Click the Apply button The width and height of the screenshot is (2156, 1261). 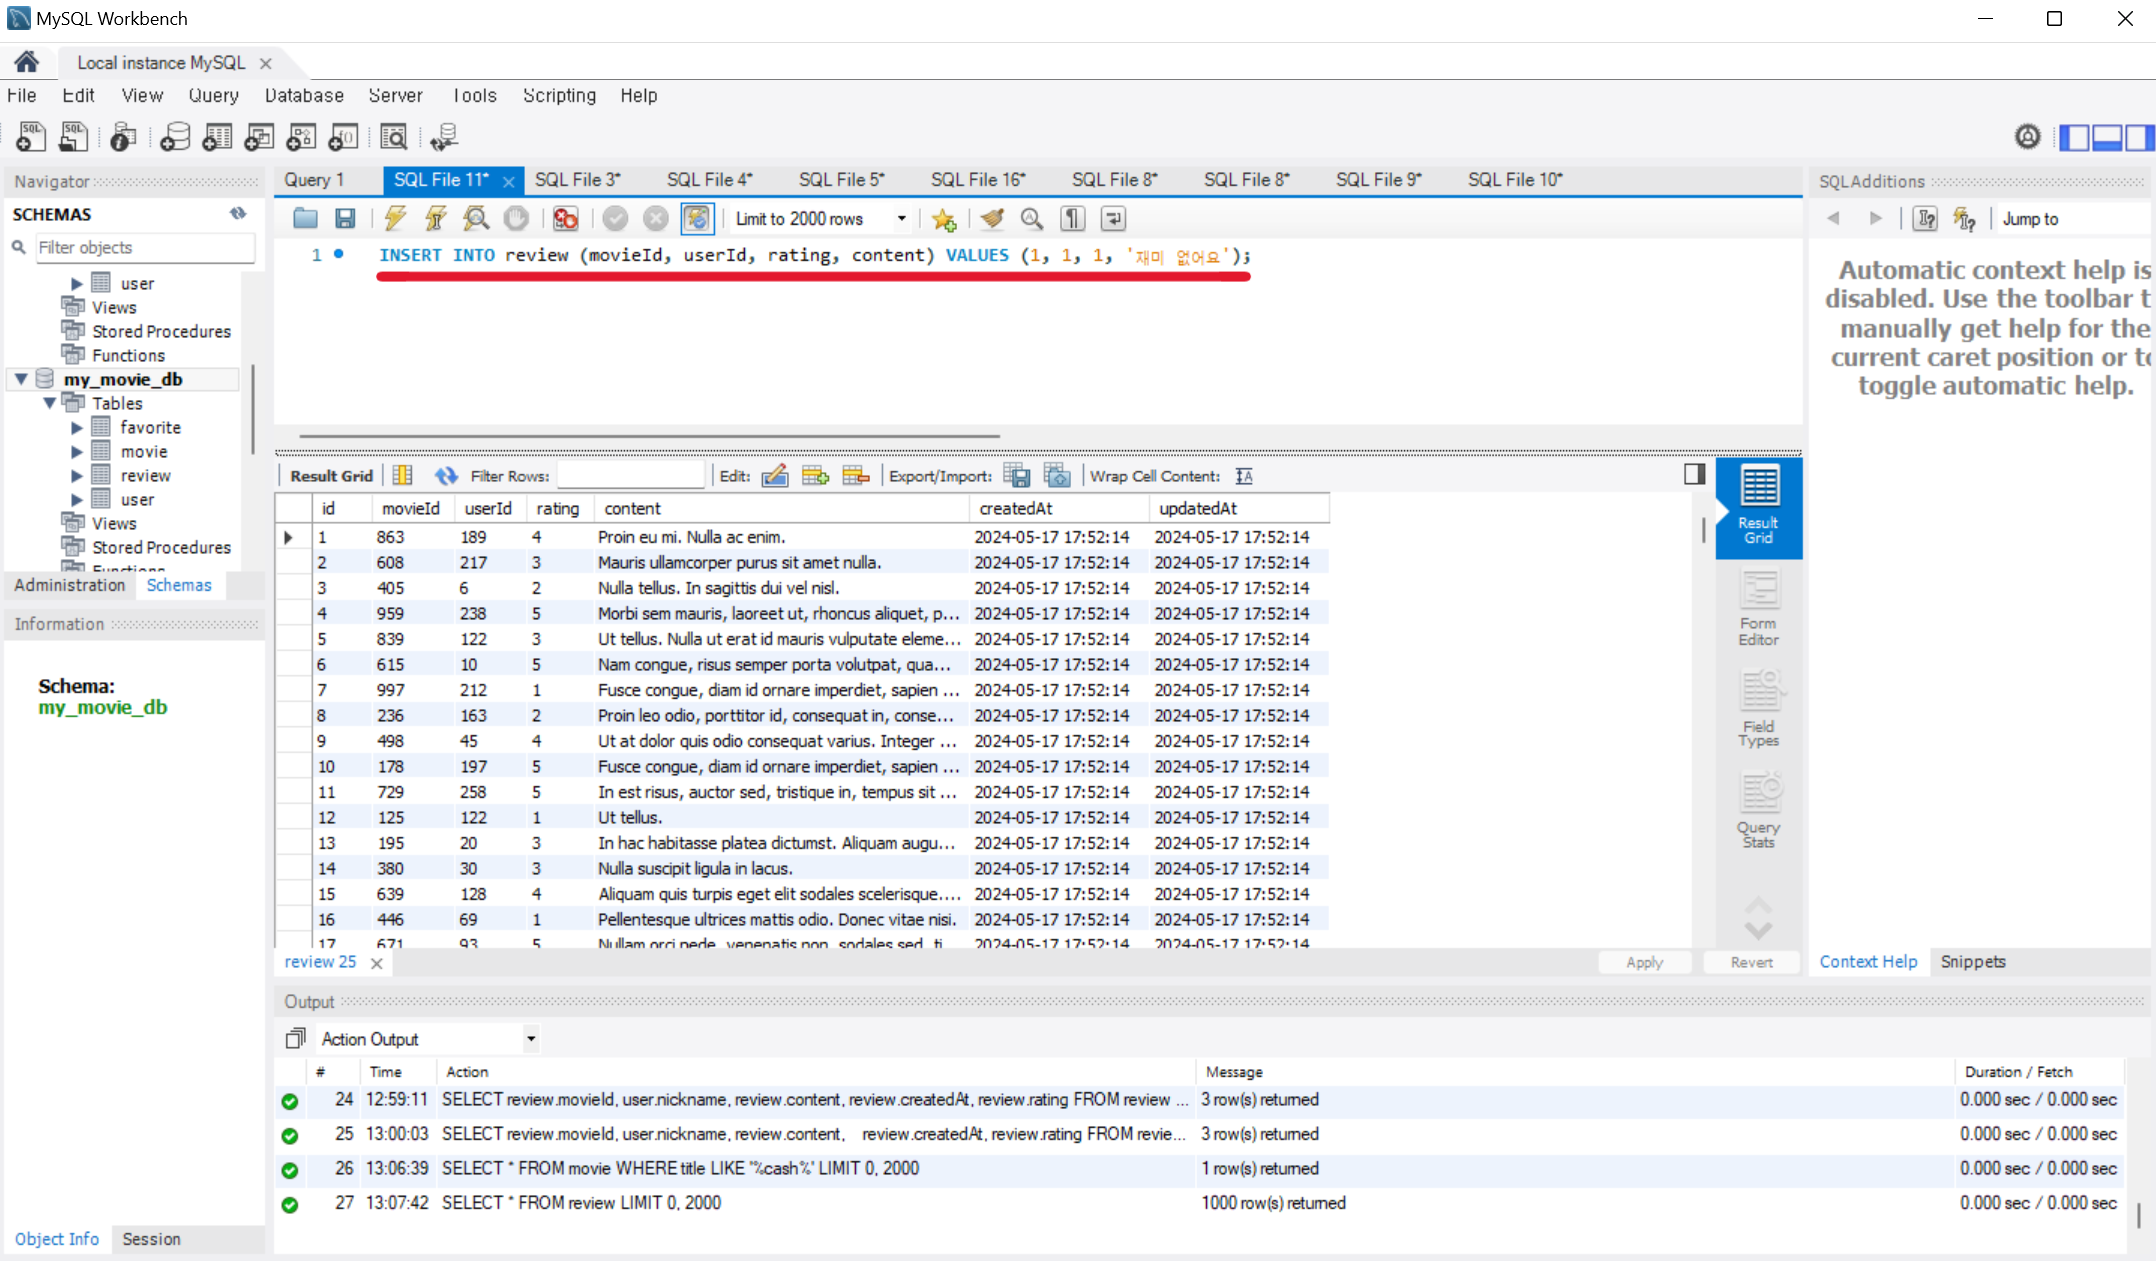click(1644, 962)
